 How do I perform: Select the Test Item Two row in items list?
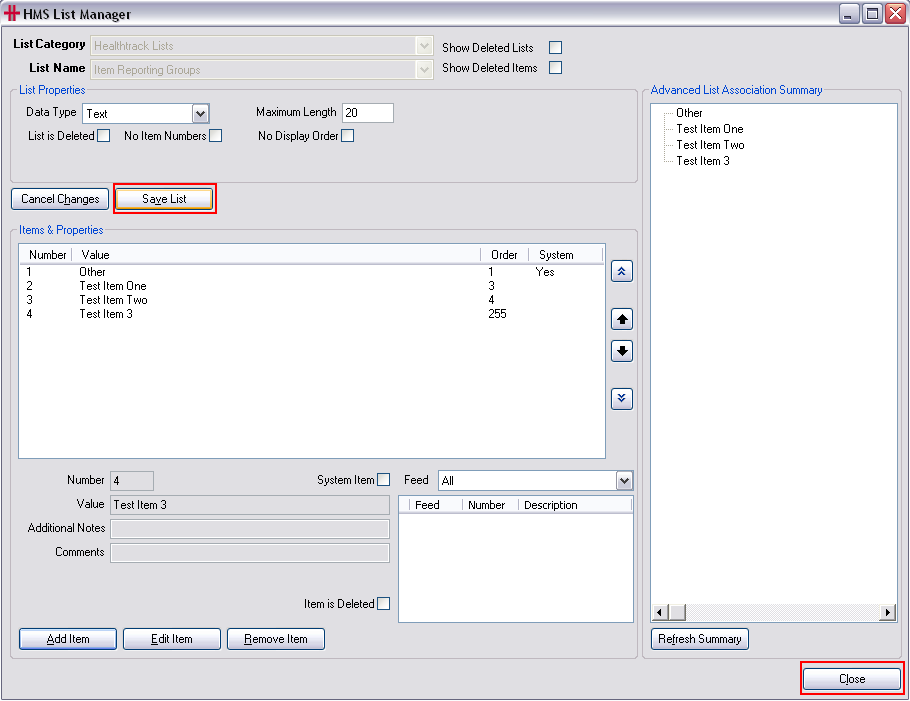pos(312,299)
